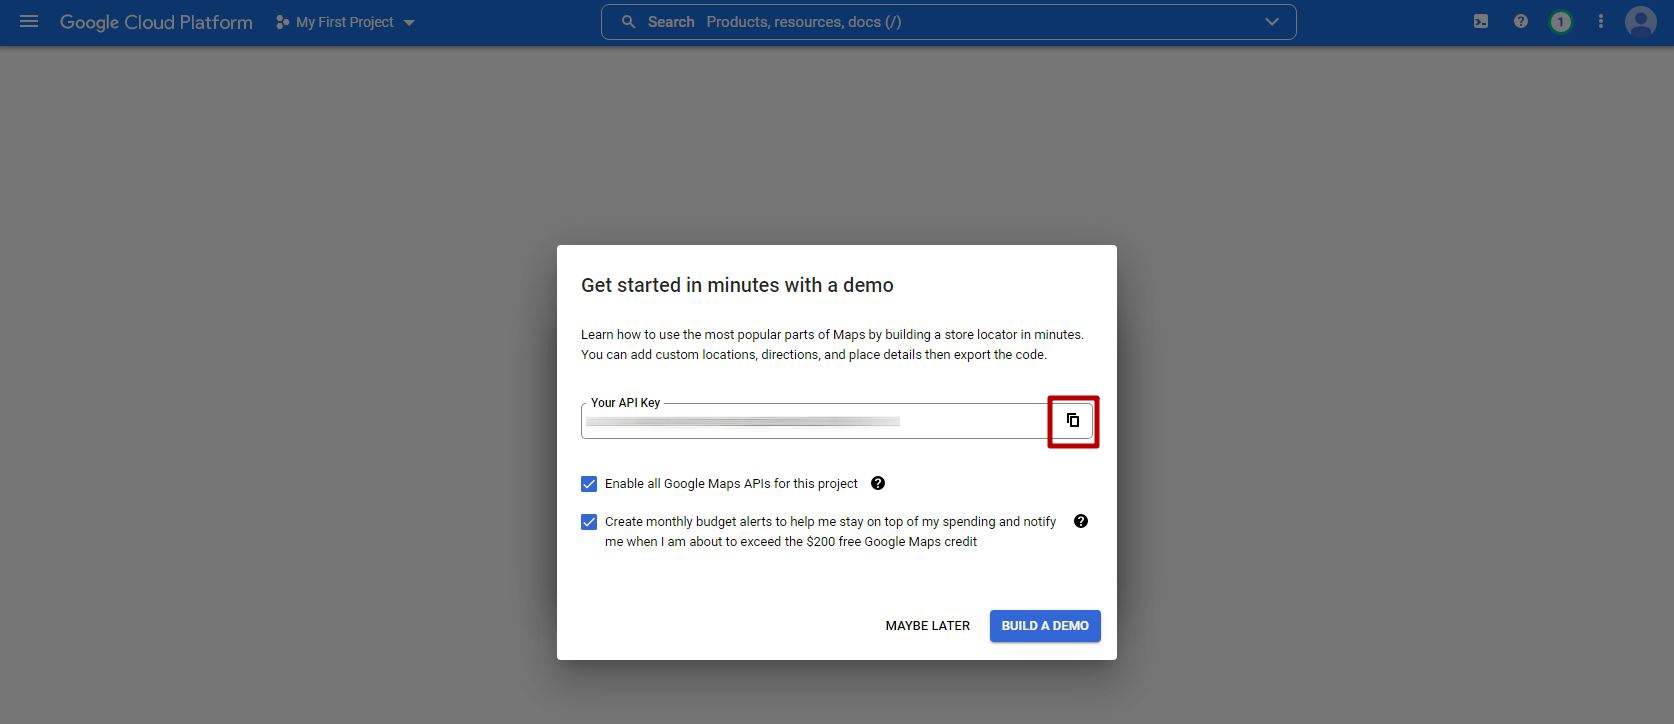The height and width of the screenshot is (724, 1674).
Task: Open the notifications badge showing 1
Action: click(1560, 22)
